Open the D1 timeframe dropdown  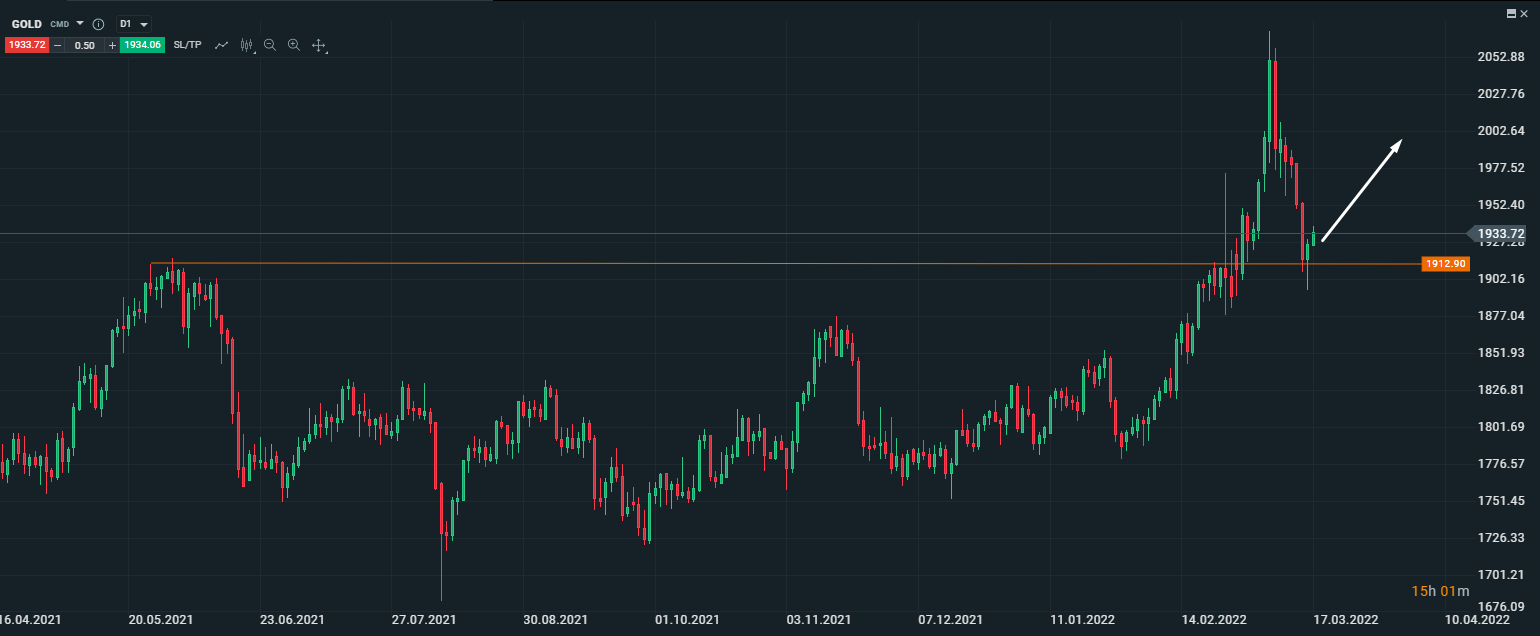[134, 24]
